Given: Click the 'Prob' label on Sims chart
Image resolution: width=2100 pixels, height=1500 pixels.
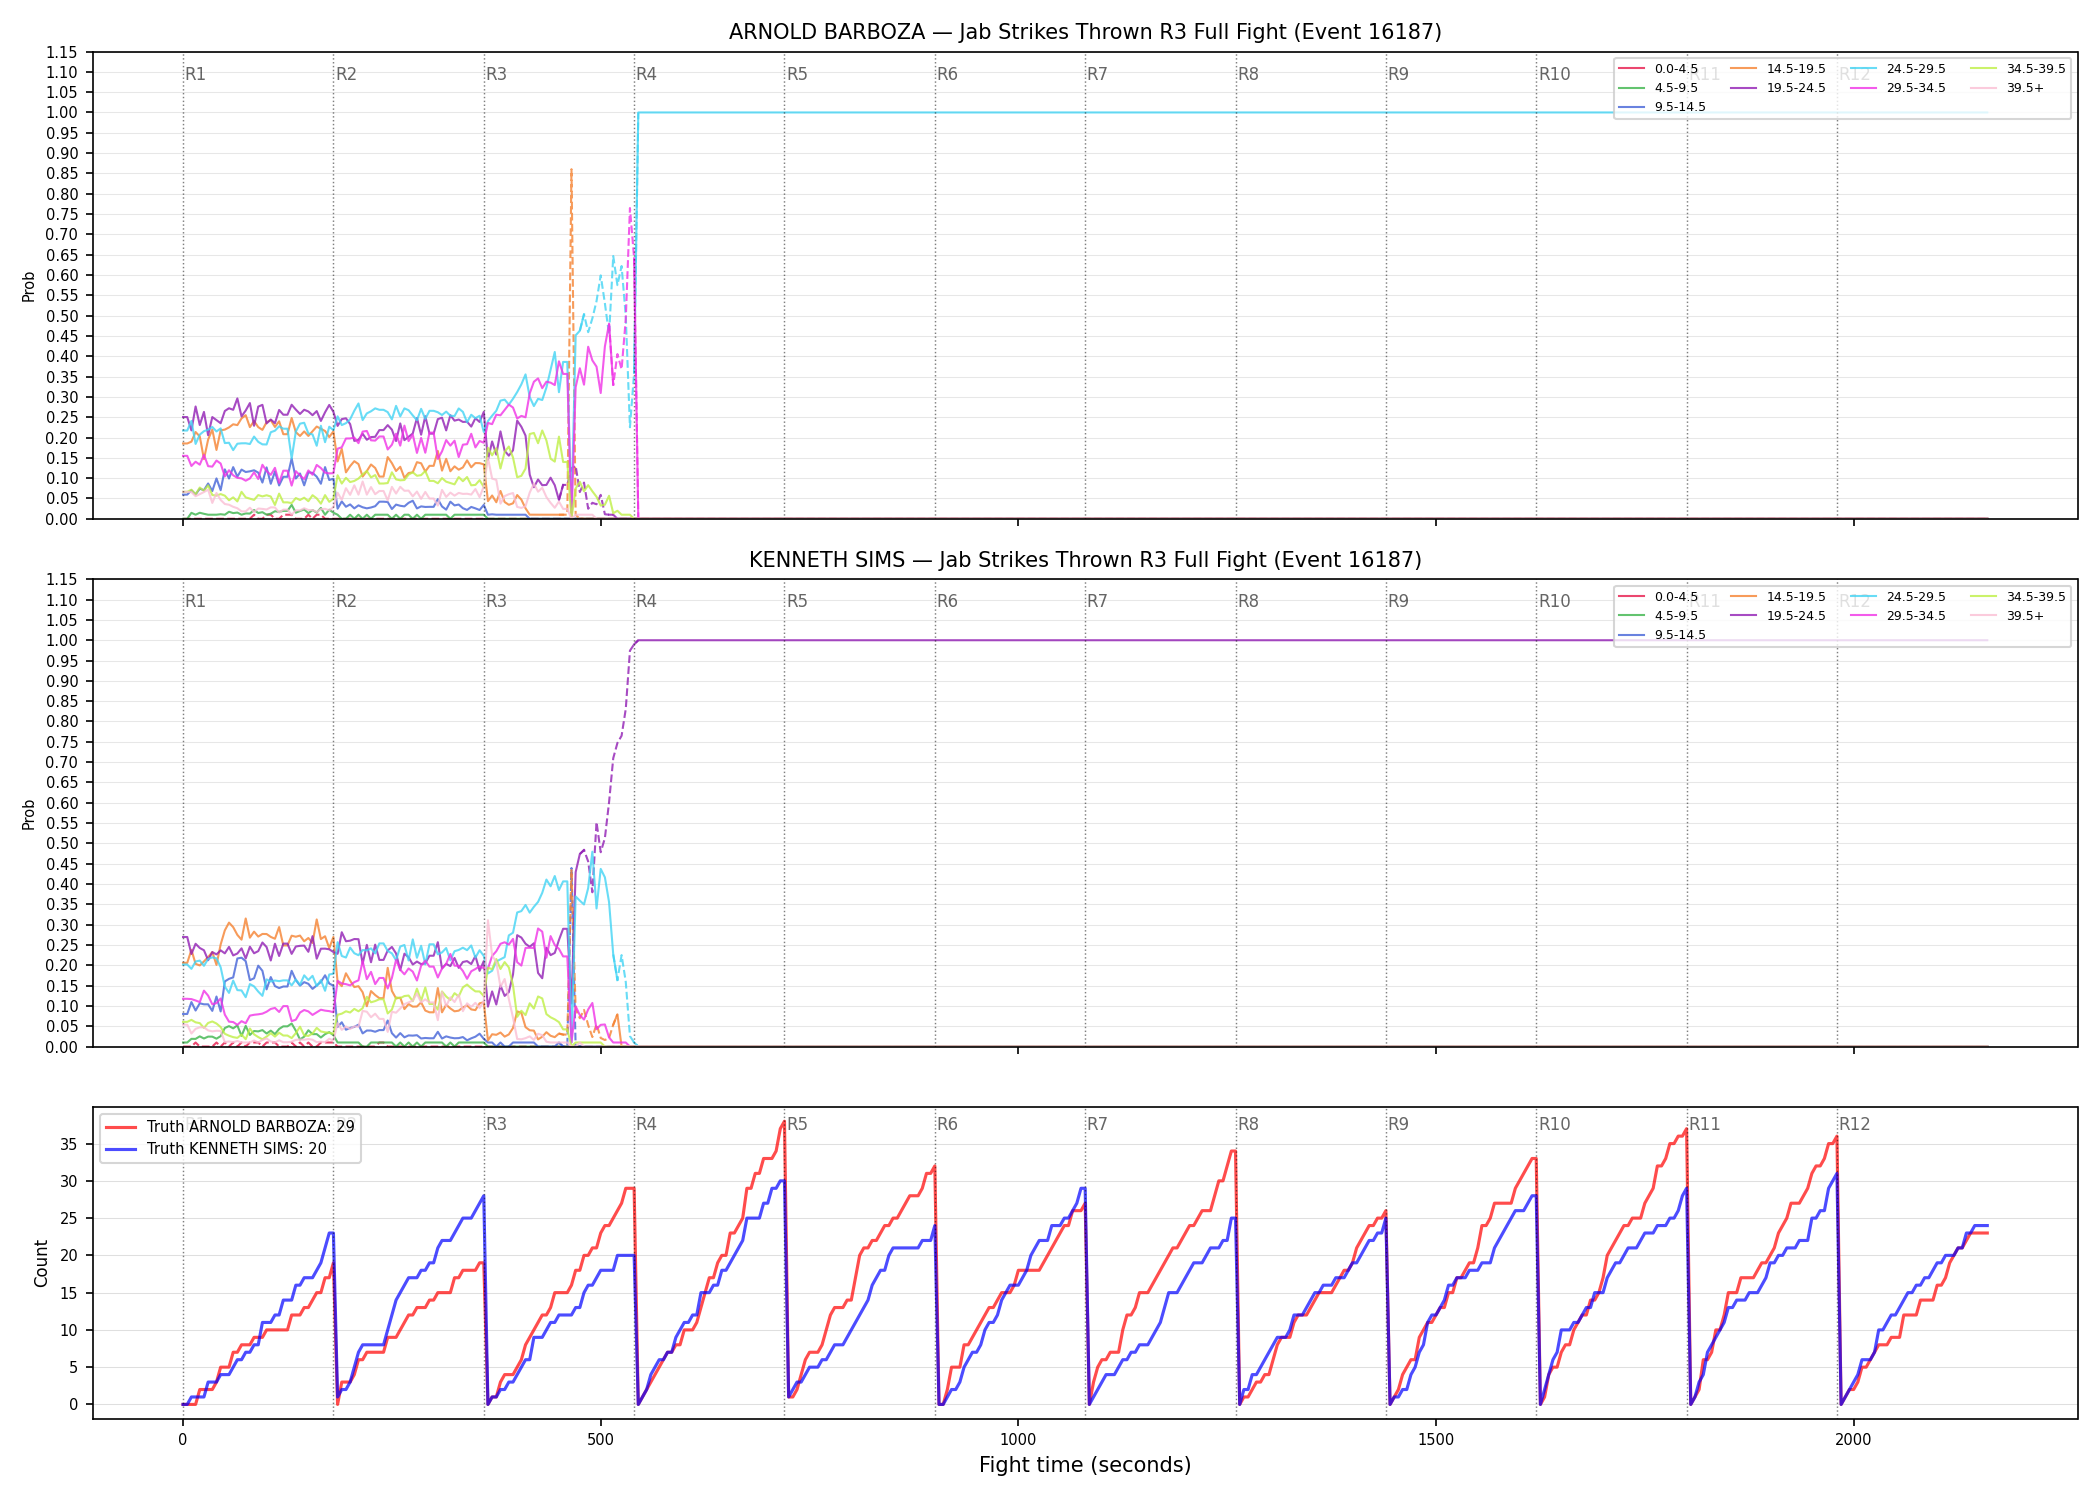Looking at the screenshot, I should coord(29,814).
